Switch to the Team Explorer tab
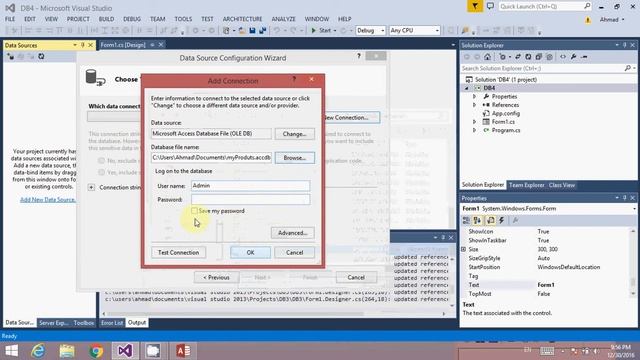The width and height of the screenshot is (640, 360). click(x=526, y=185)
